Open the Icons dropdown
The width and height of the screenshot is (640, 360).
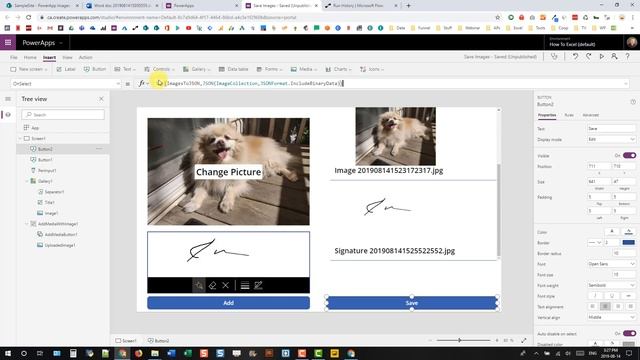371,69
